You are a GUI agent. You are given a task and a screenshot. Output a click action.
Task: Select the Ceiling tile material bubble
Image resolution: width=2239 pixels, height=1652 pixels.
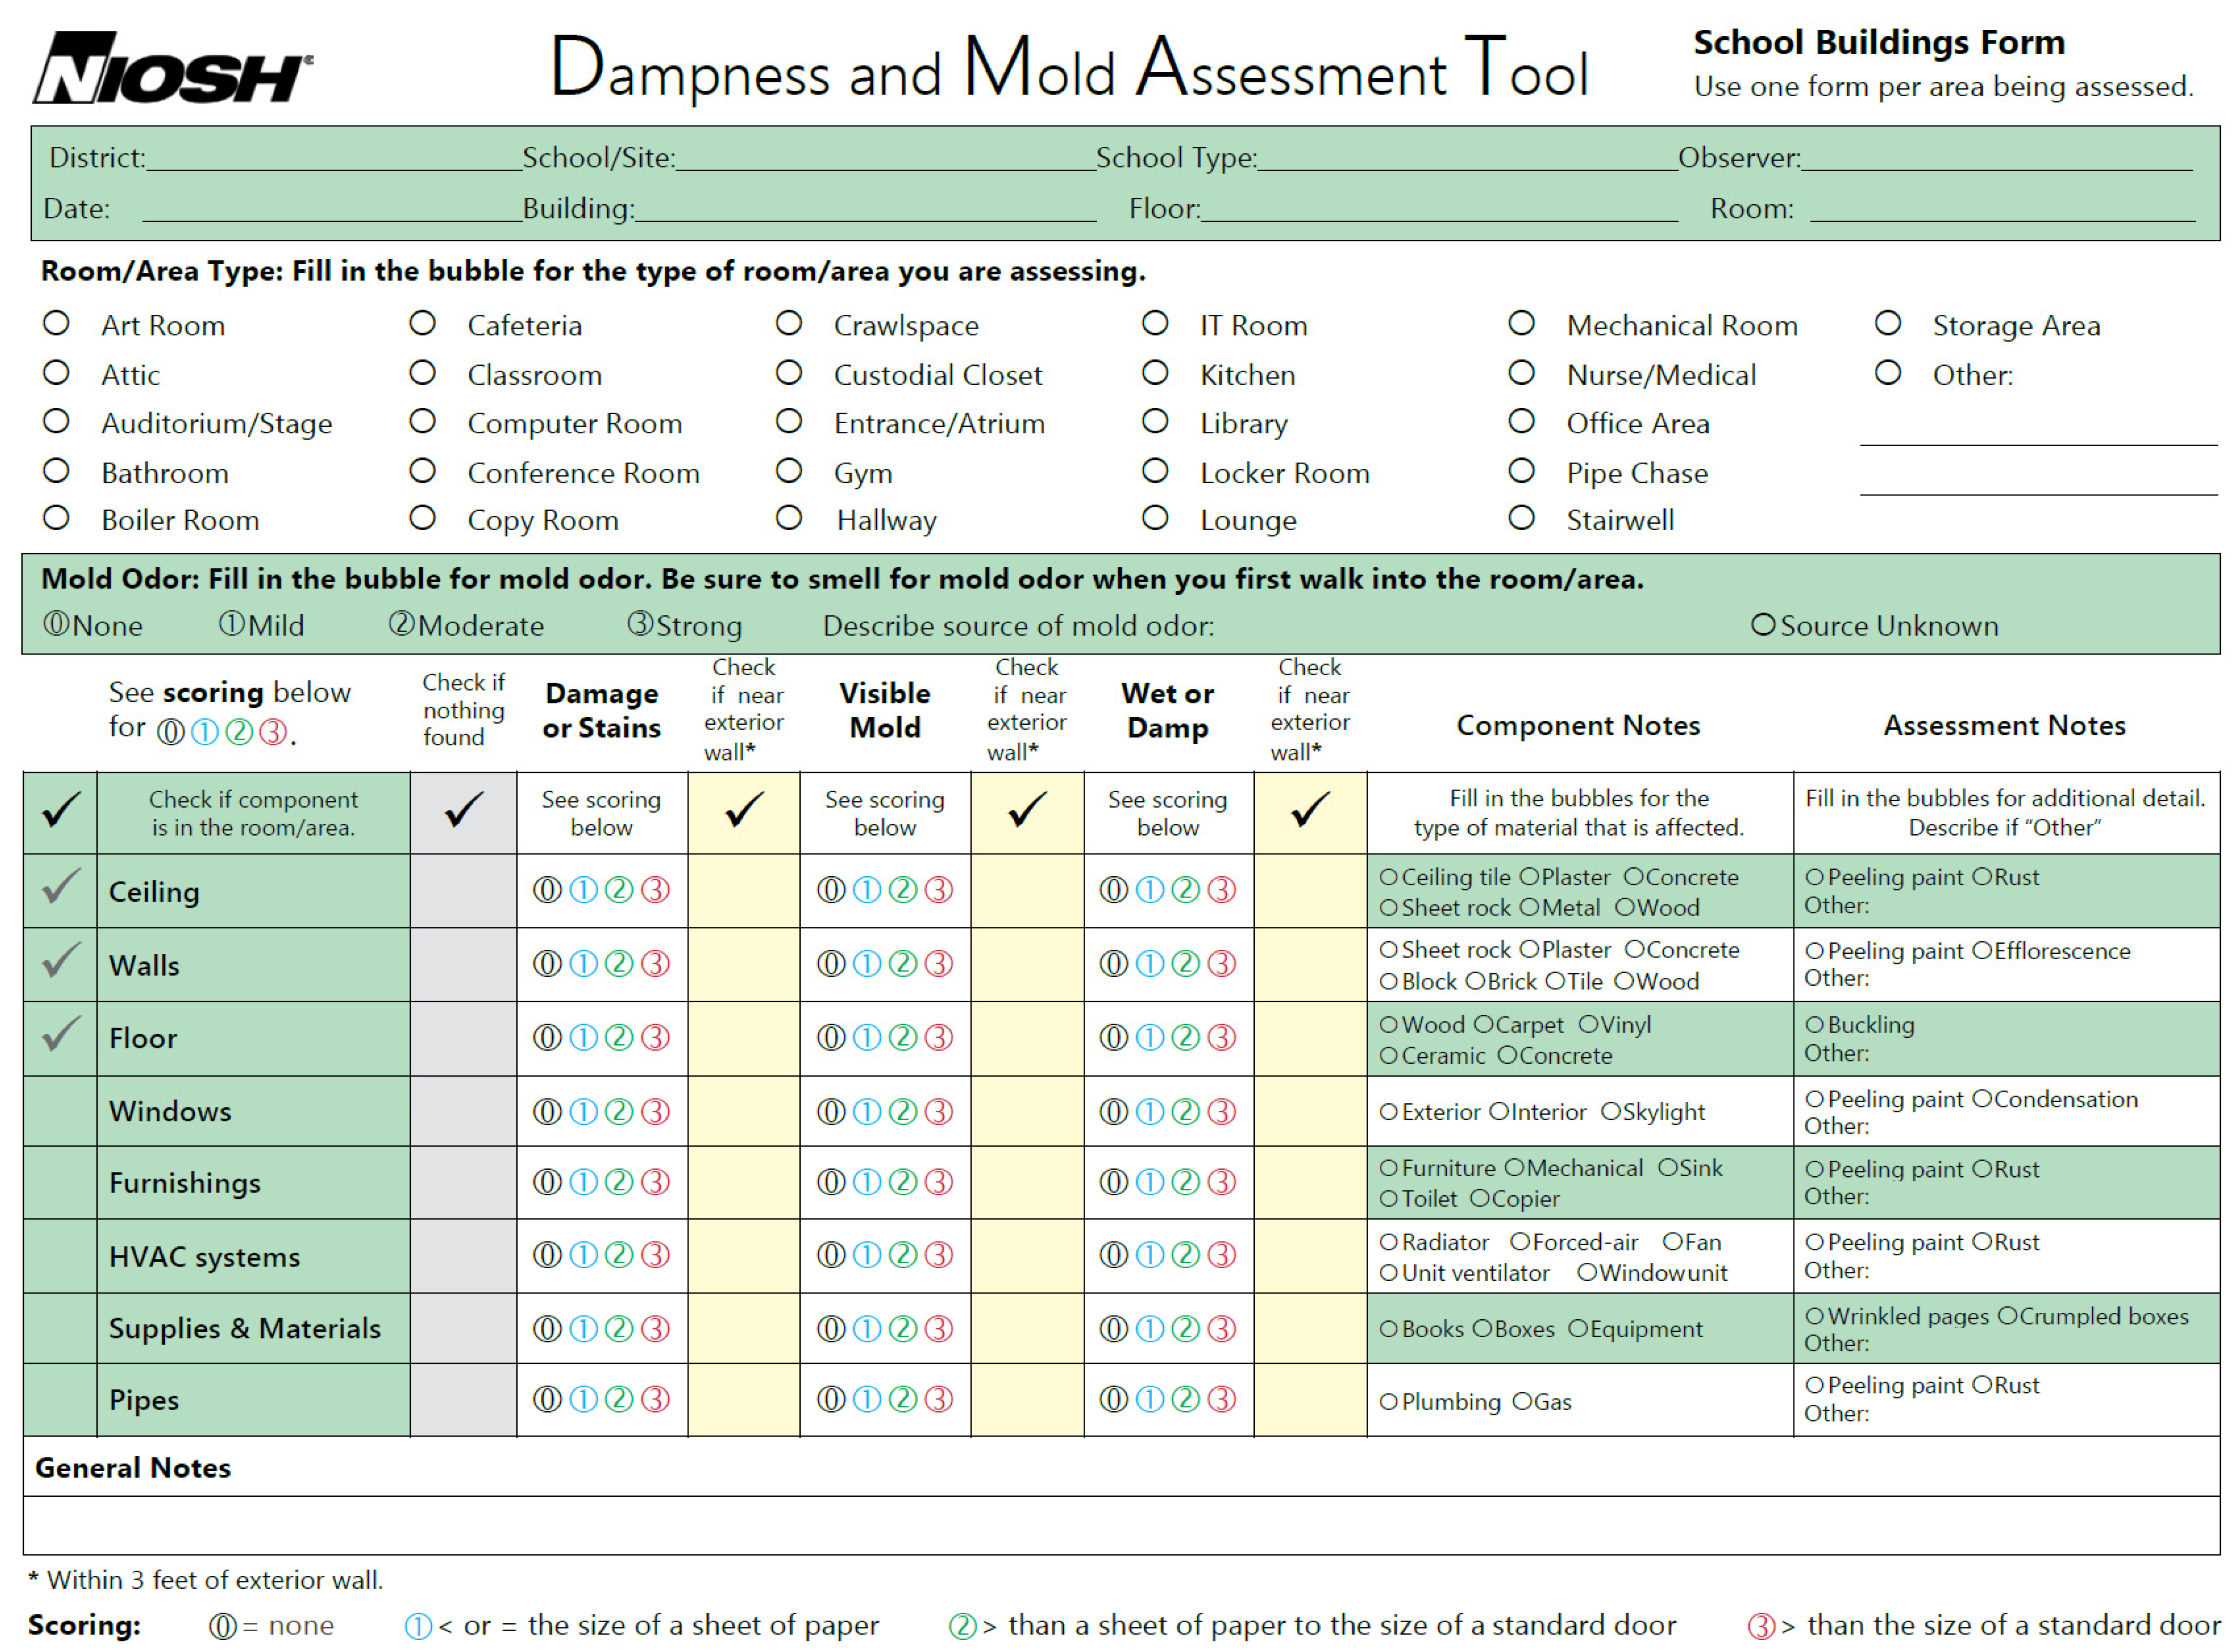pyautogui.click(x=1389, y=878)
